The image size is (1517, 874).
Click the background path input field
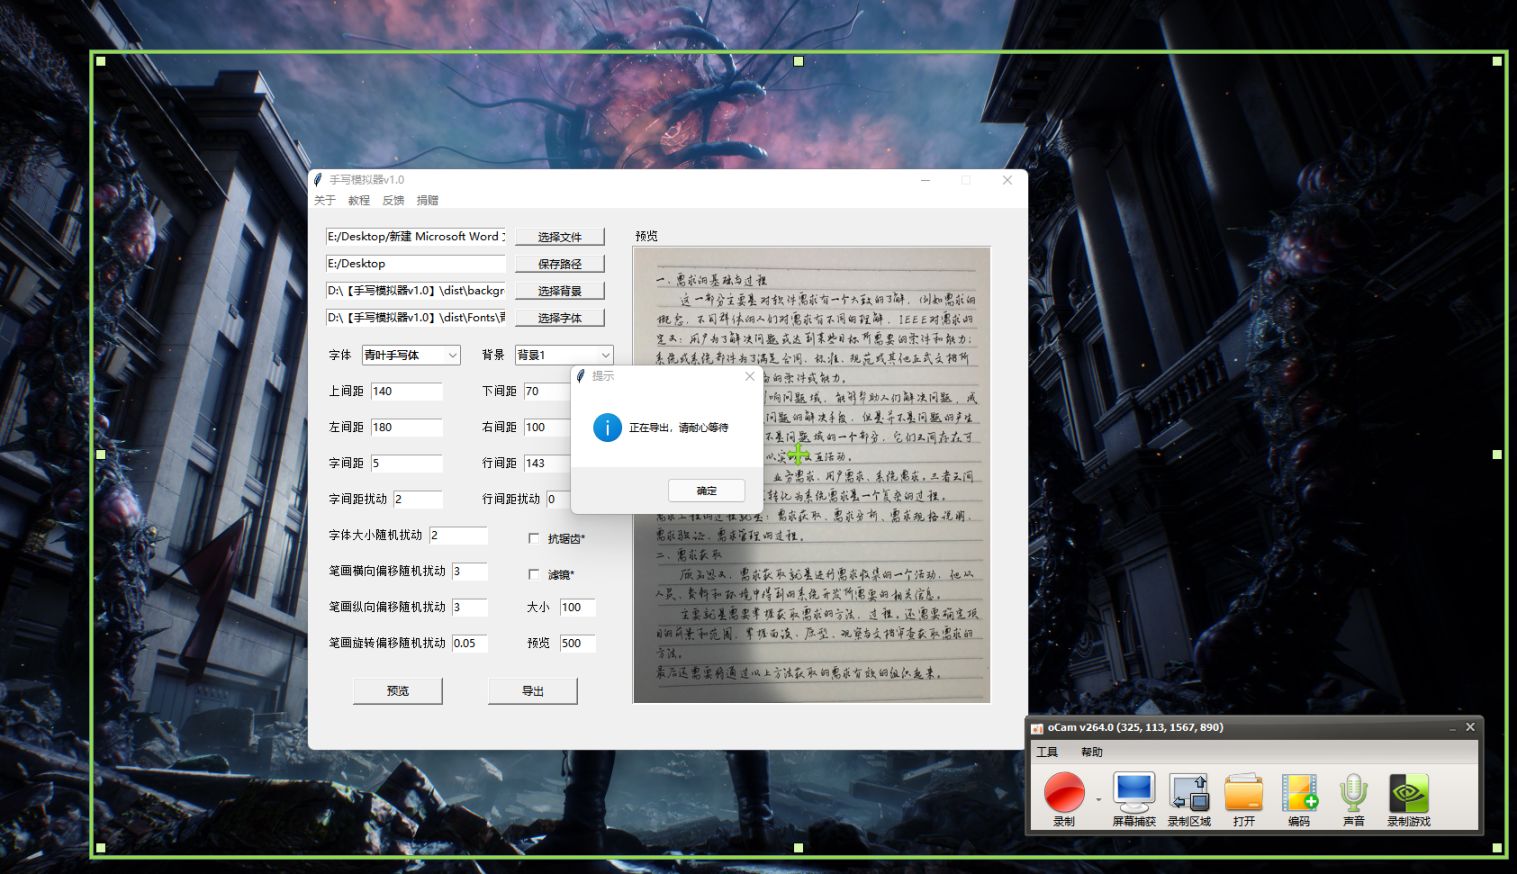416,291
